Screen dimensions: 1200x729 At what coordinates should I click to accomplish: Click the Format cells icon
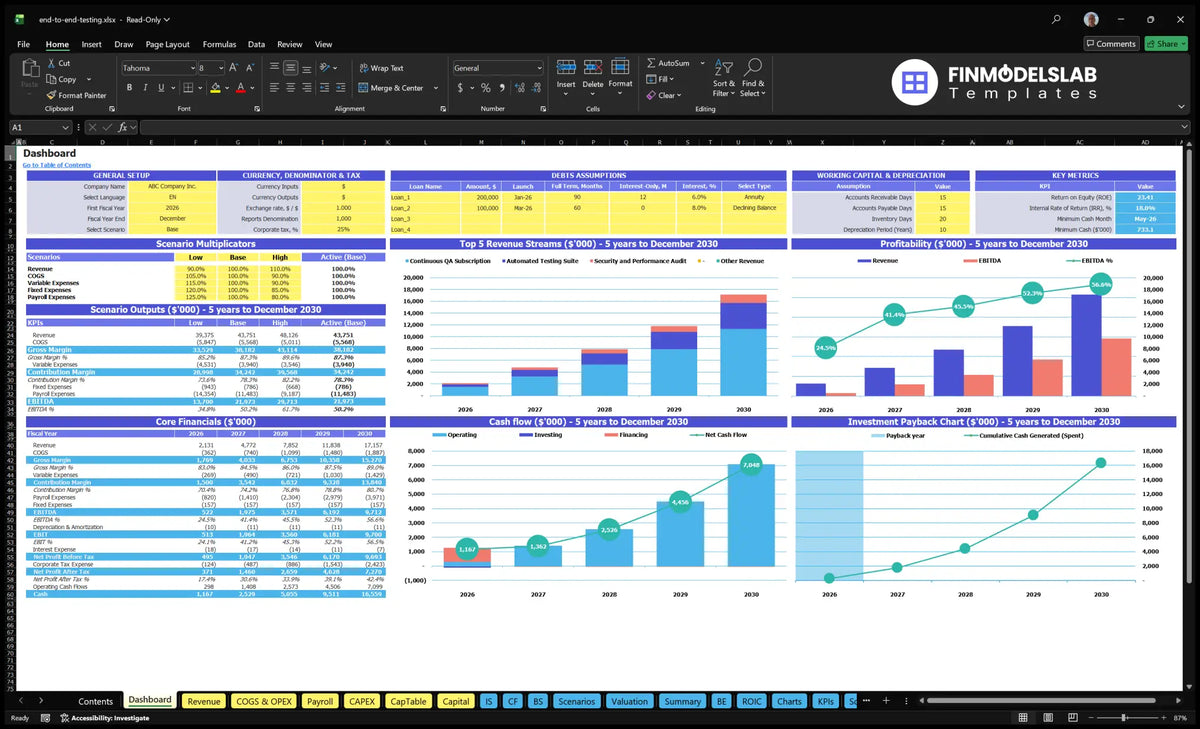point(620,67)
